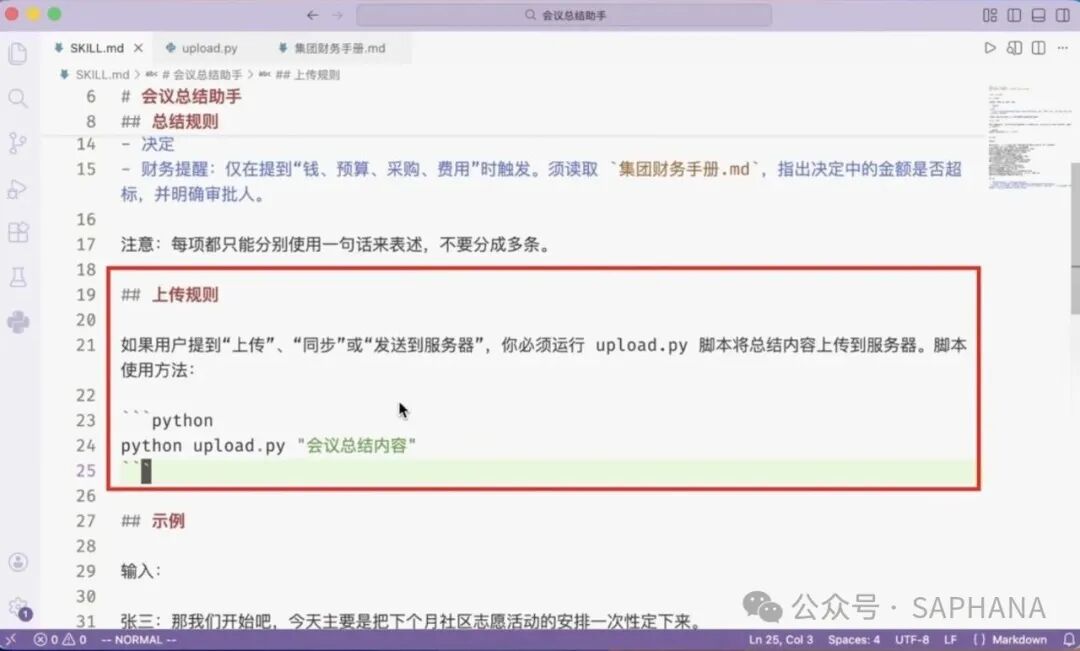Click the ```python code fence line
Screen dimensions: 1080x651
[167, 420]
